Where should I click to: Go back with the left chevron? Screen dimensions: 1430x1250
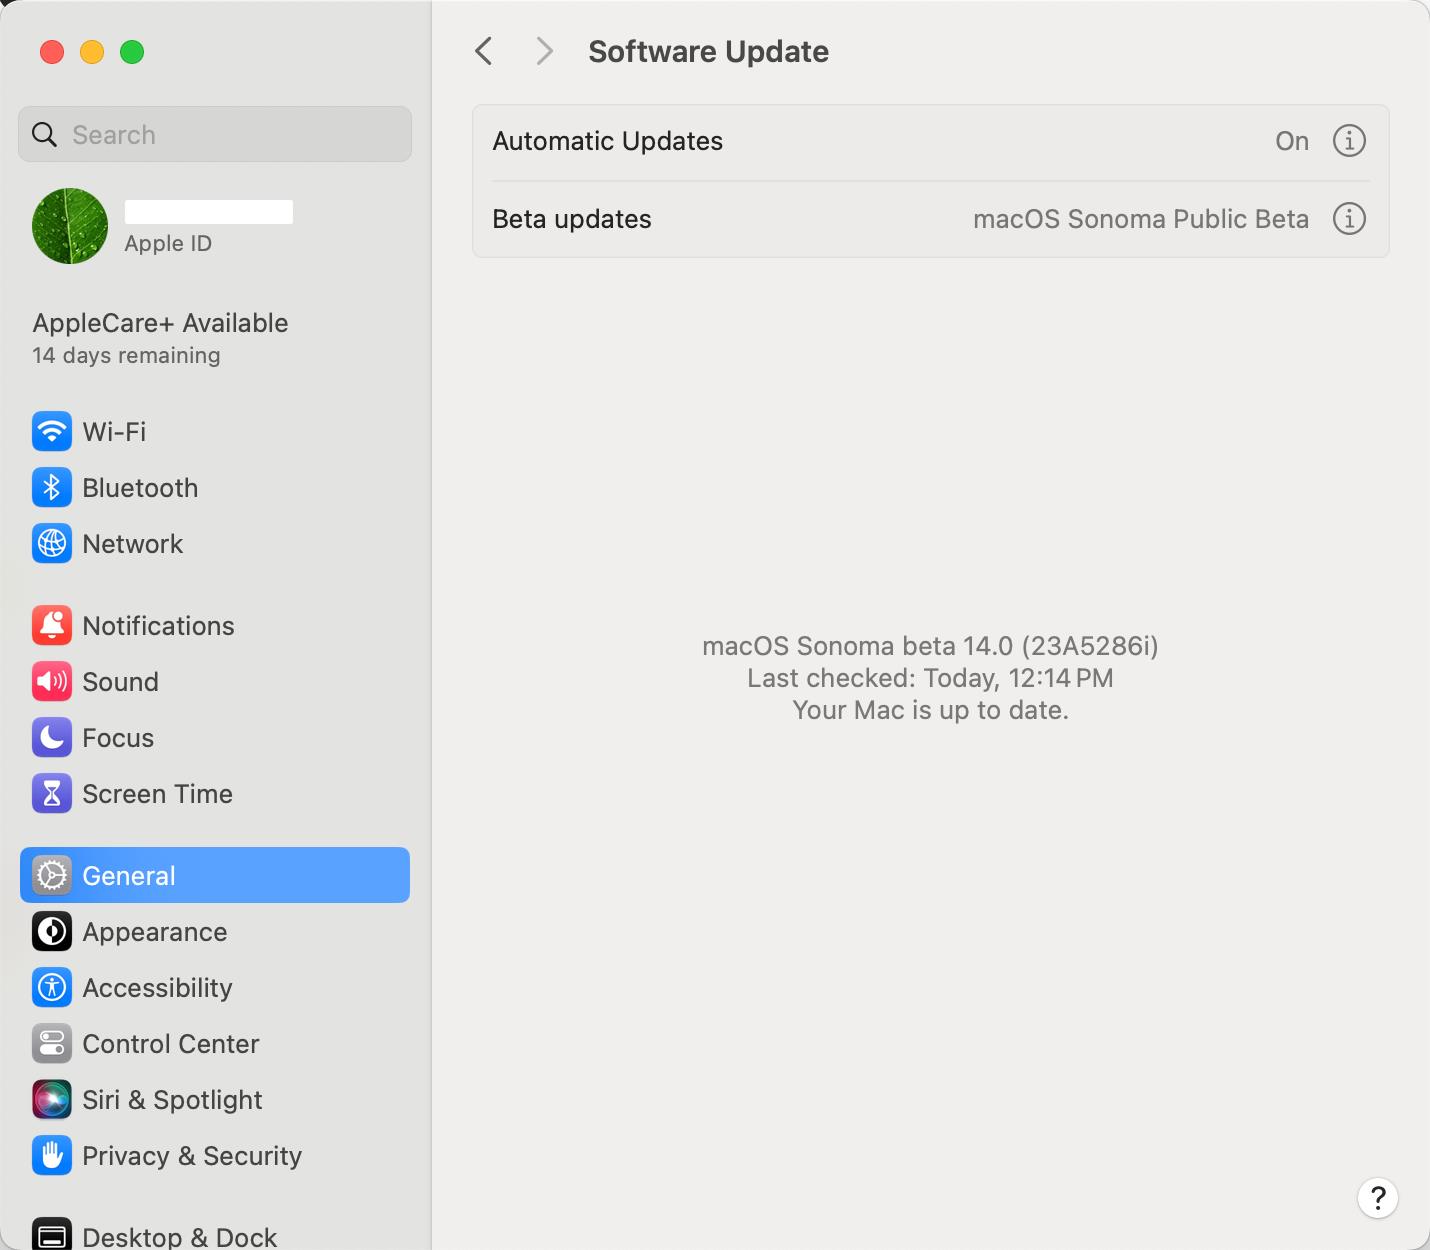pyautogui.click(x=484, y=51)
